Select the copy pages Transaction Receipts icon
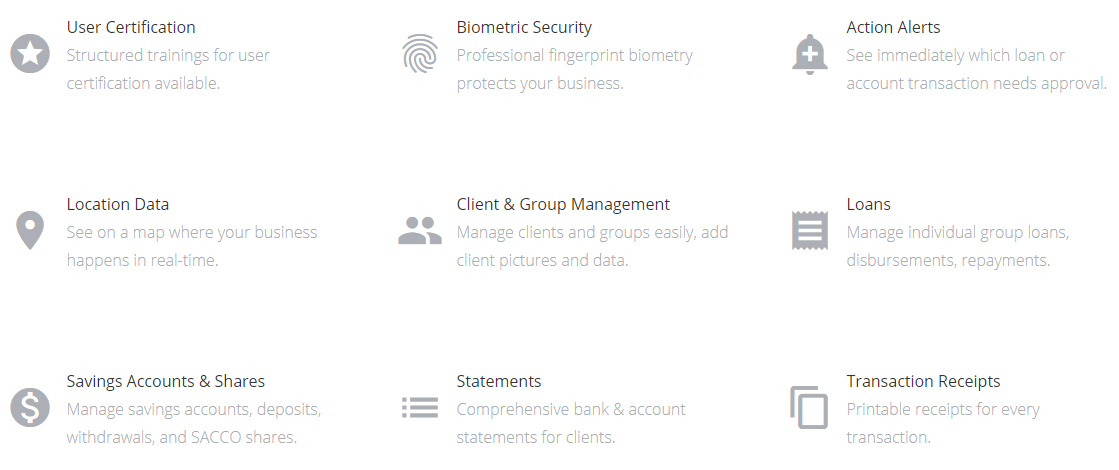Viewport: 1119px width, 470px height. [x=809, y=407]
